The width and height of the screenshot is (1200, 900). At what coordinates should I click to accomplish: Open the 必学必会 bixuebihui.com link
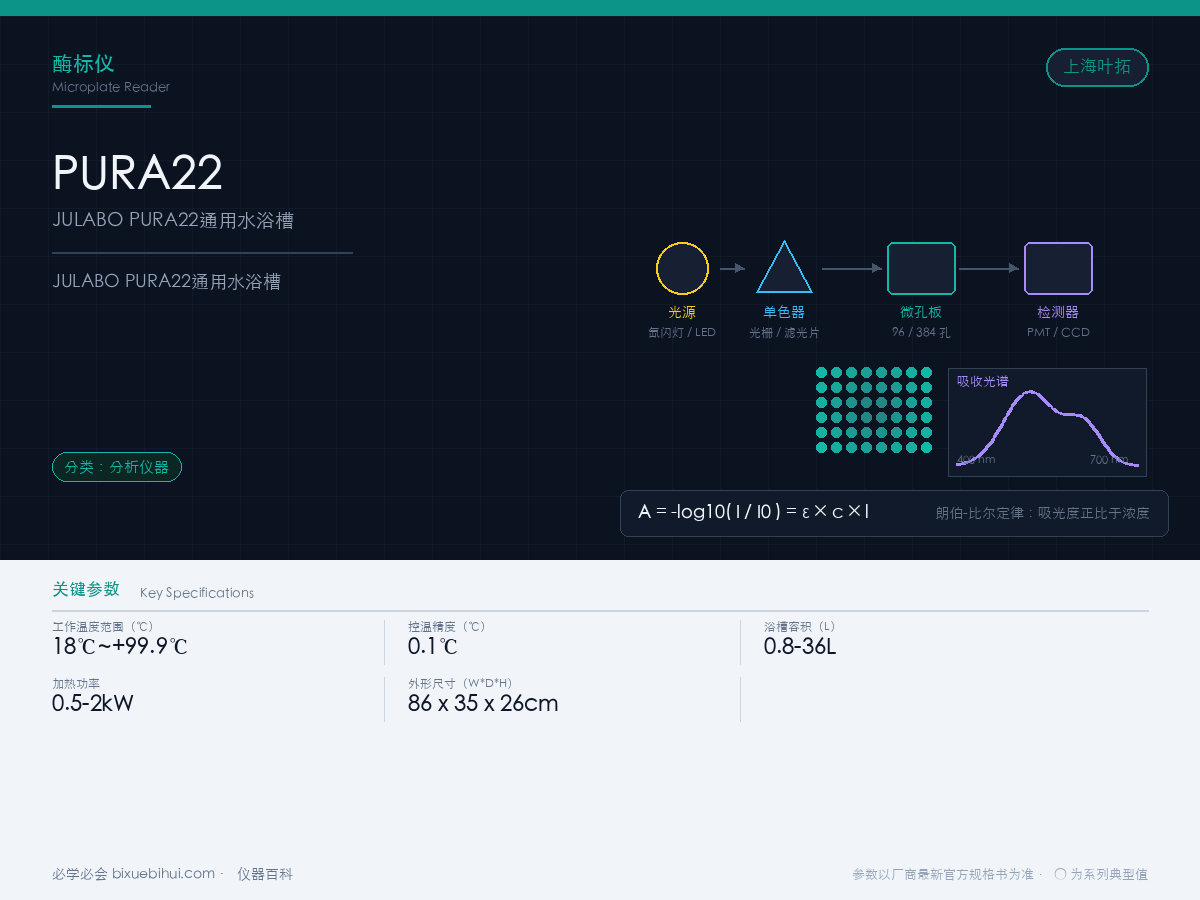click(134, 874)
